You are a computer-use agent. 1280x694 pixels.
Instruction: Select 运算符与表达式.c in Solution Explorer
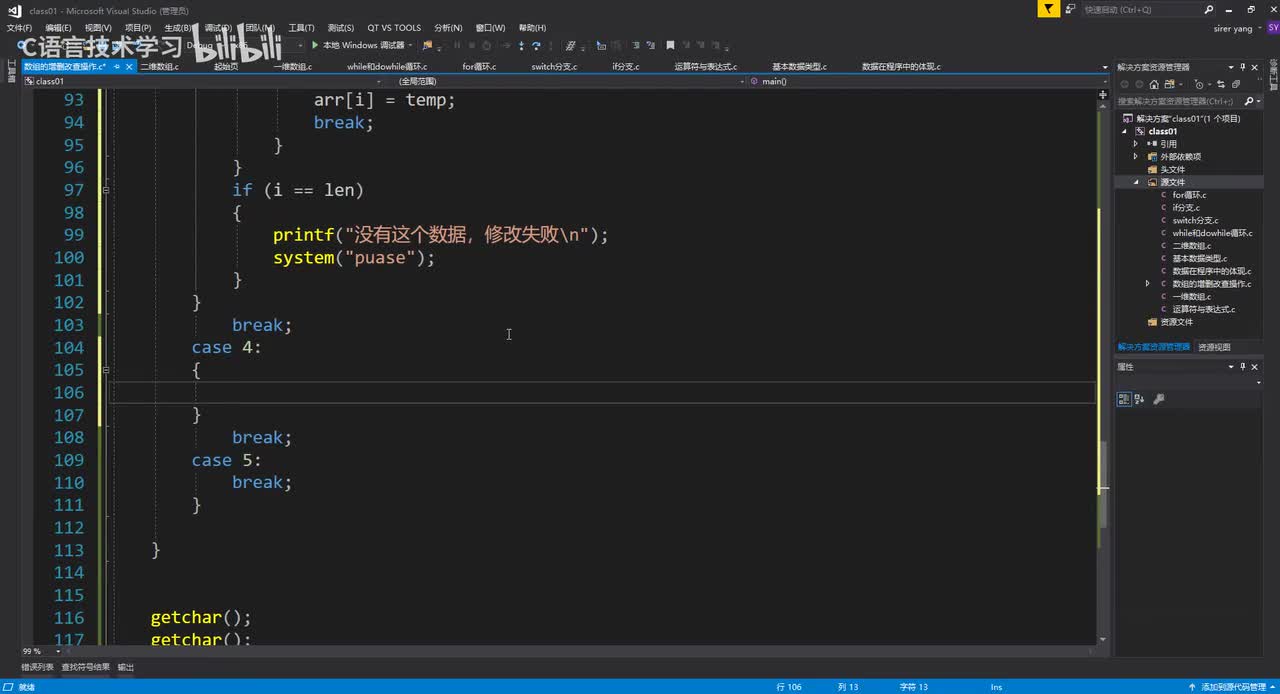click(x=1204, y=309)
